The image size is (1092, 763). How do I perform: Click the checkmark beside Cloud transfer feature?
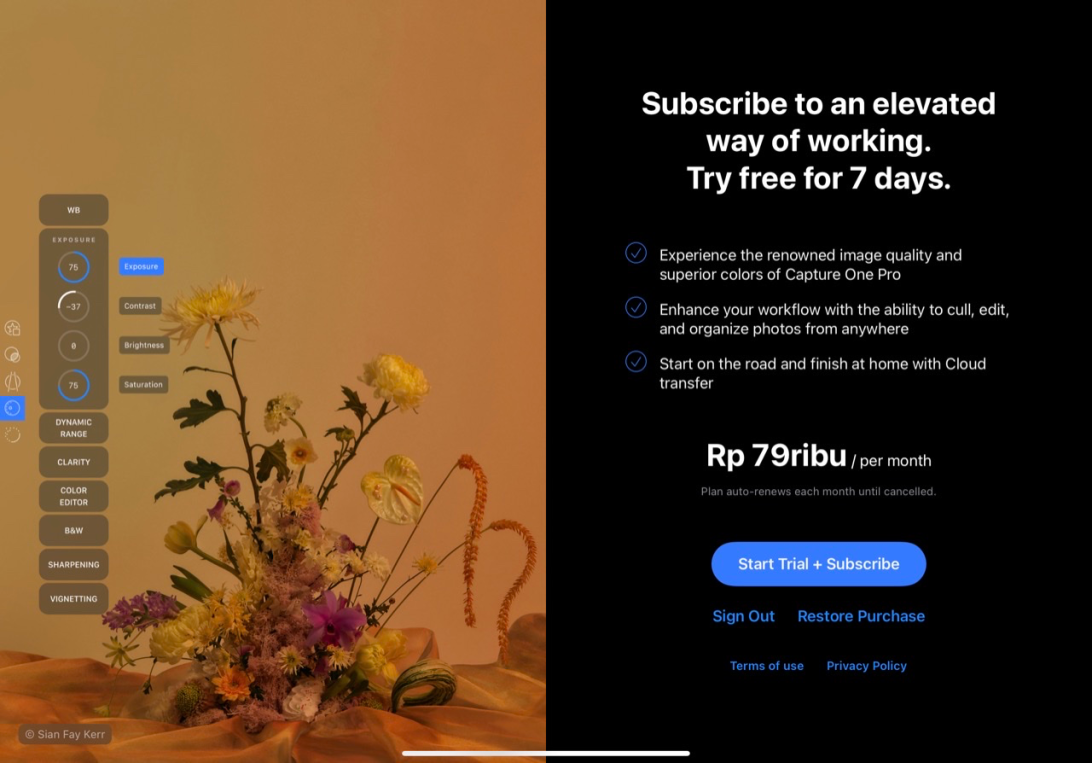(636, 361)
